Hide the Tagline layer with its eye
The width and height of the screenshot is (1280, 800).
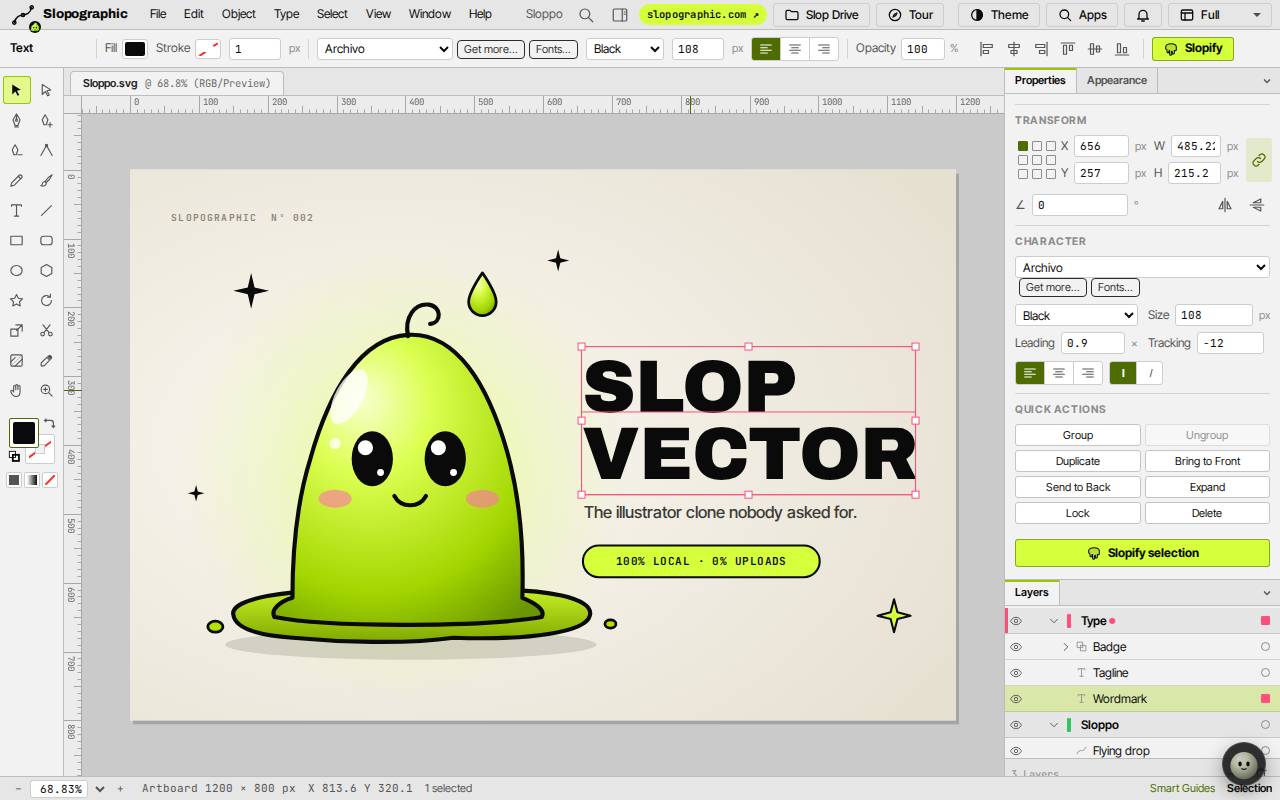click(x=1016, y=673)
